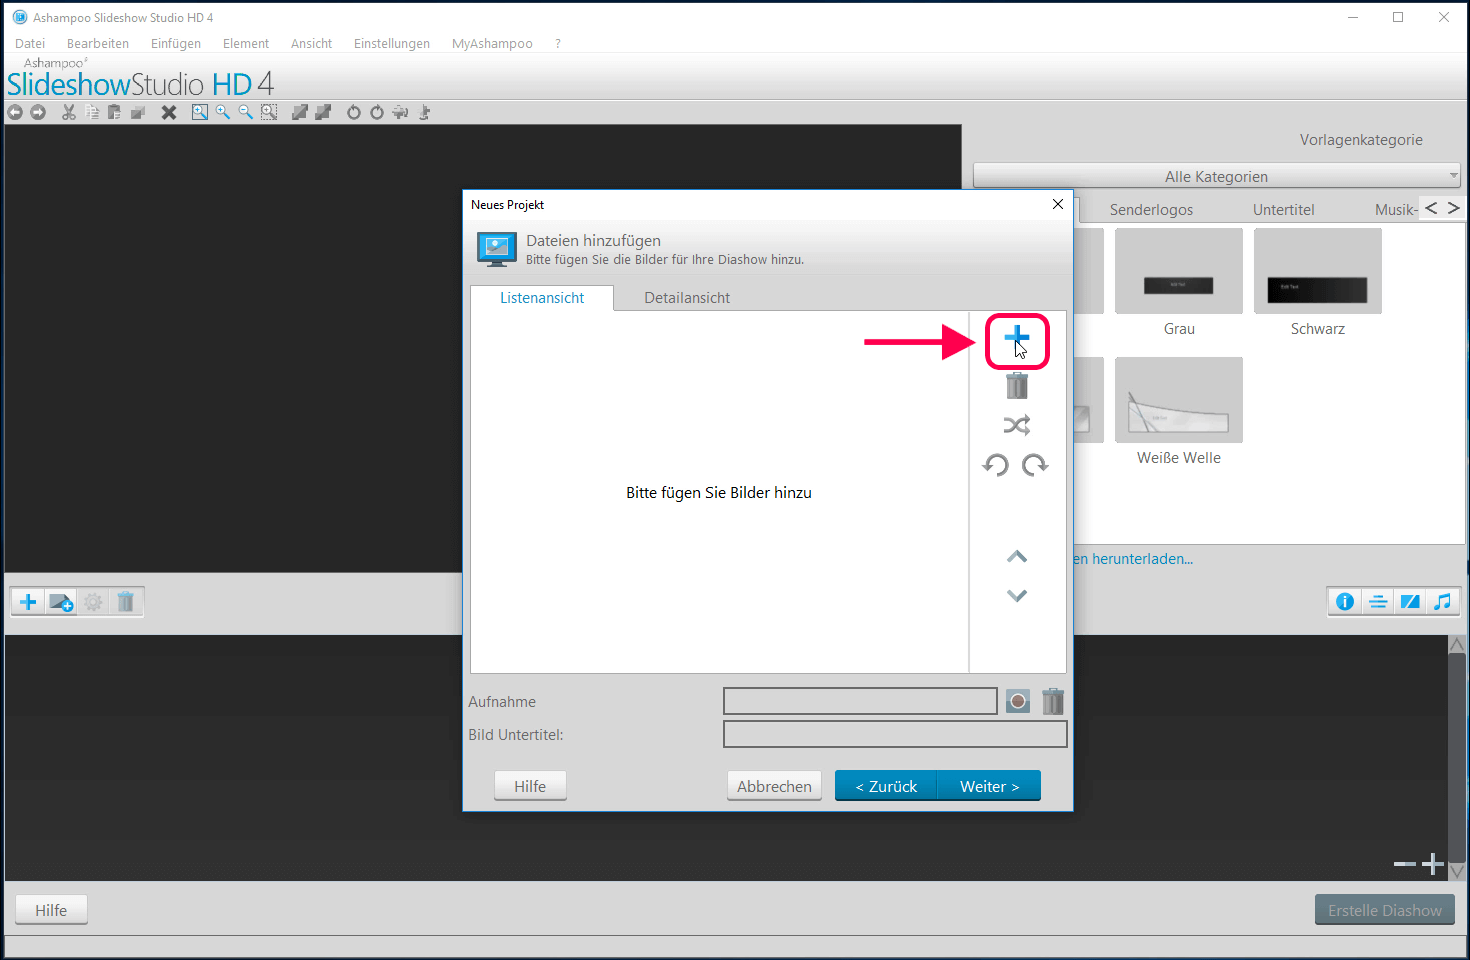
Task: Click the music note icon in right panel
Action: [x=1442, y=601]
